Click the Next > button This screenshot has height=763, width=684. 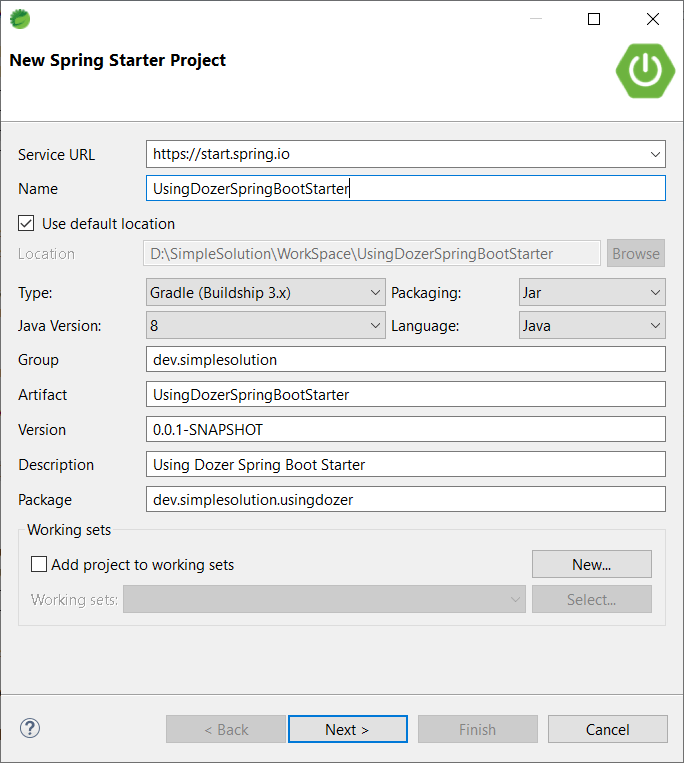348,729
